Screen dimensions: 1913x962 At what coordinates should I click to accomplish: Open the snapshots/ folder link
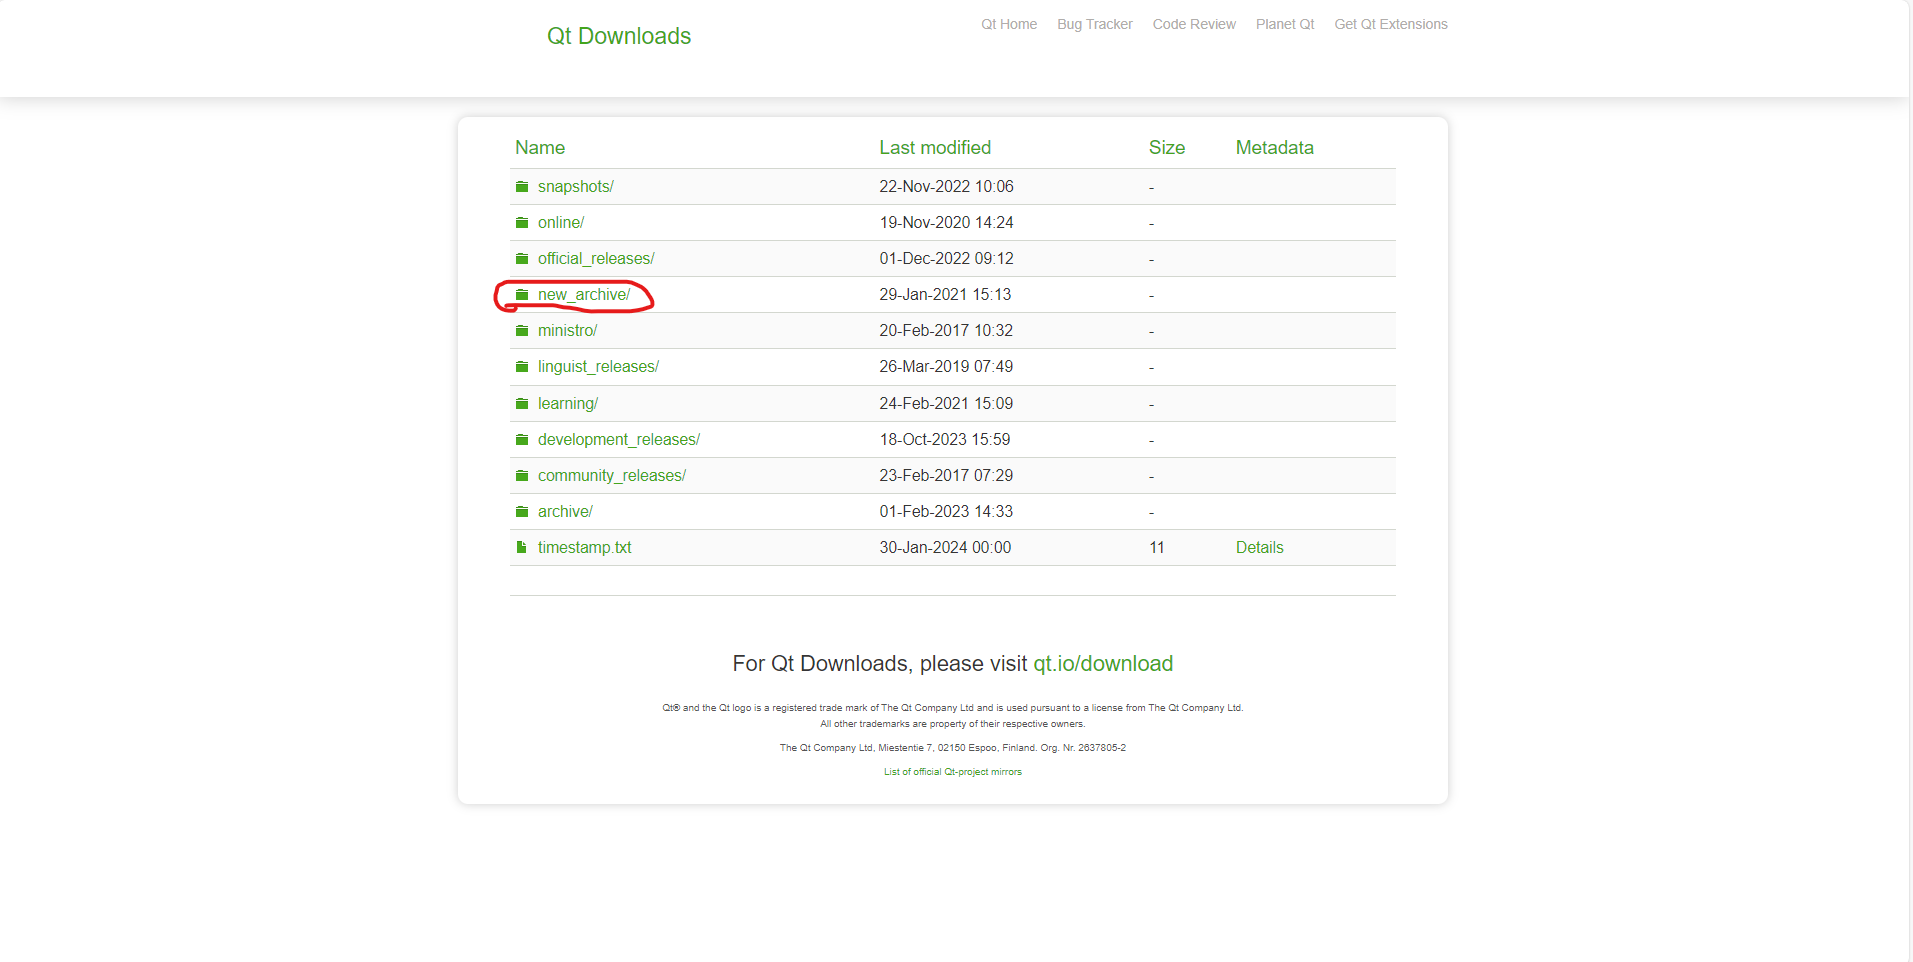pos(576,187)
